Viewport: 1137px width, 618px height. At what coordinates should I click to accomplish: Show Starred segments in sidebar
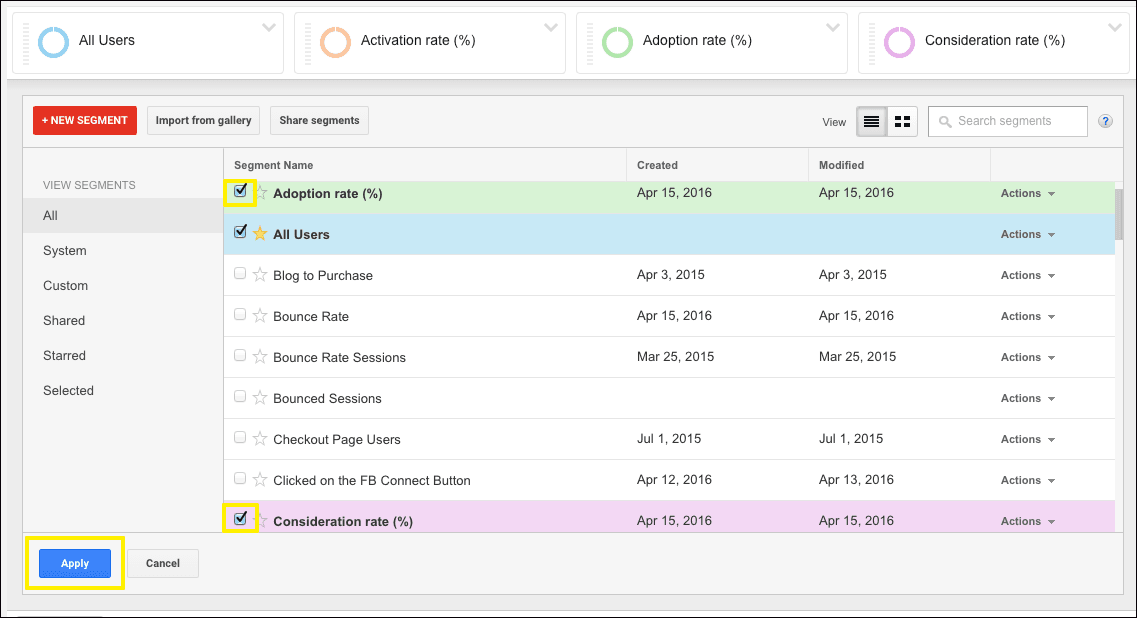point(64,356)
